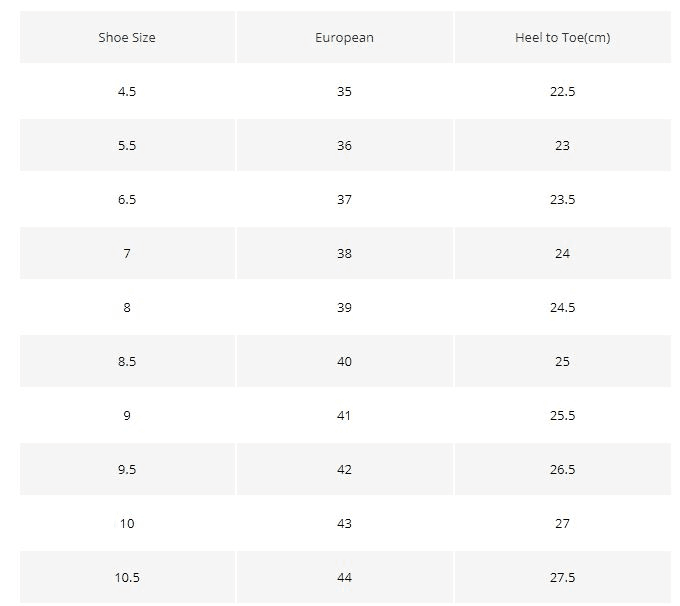Viewport: 680px width, 606px height.
Task: Select European size 35 cell
Action: [x=344, y=92]
